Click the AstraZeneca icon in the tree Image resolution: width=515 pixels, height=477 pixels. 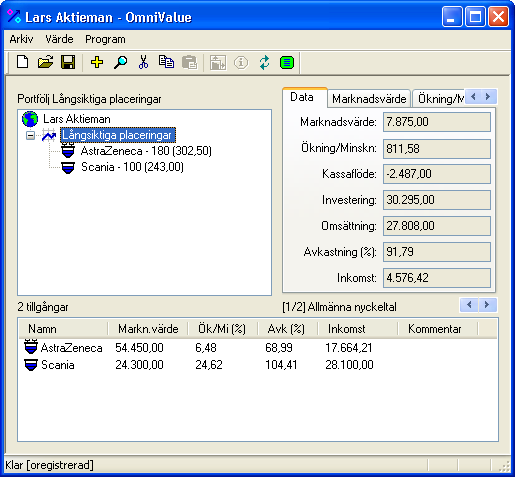68,151
